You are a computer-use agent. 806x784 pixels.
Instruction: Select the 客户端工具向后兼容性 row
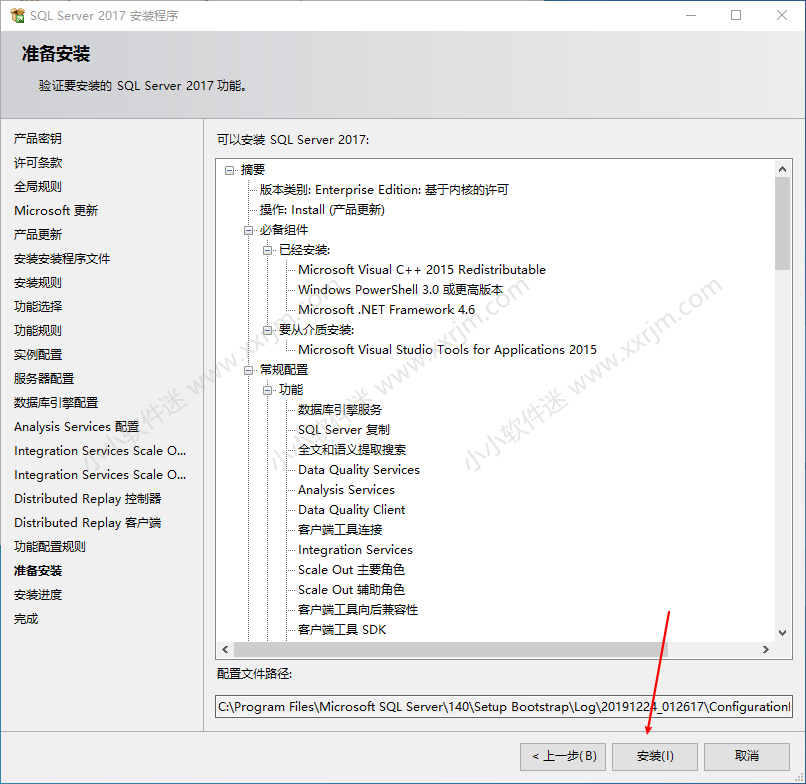pyautogui.click(x=358, y=610)
